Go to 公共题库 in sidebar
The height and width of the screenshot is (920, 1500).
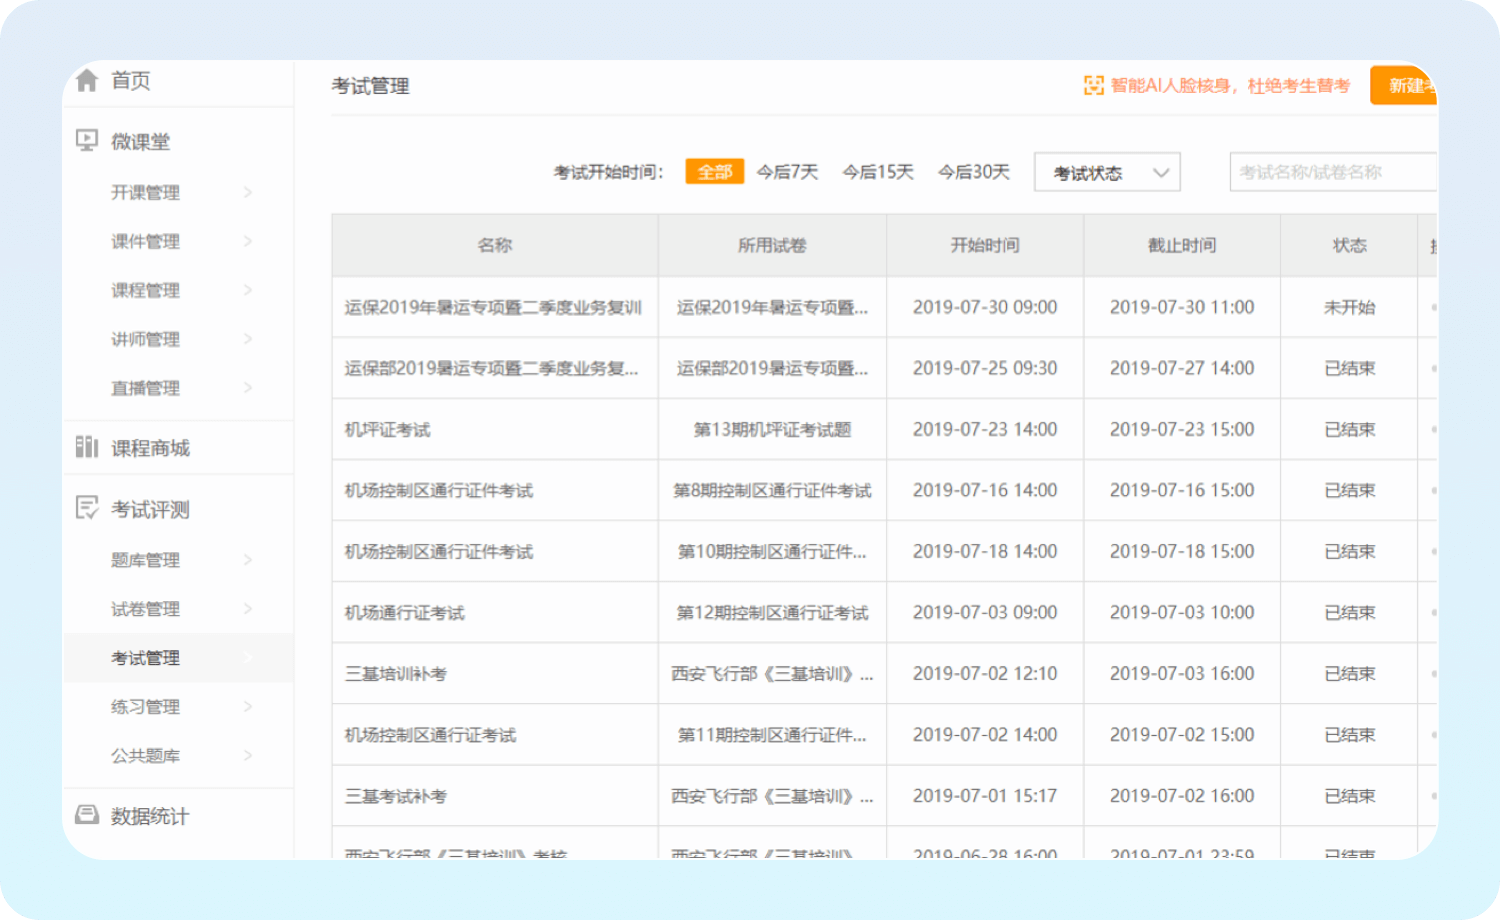click(146, 756)
